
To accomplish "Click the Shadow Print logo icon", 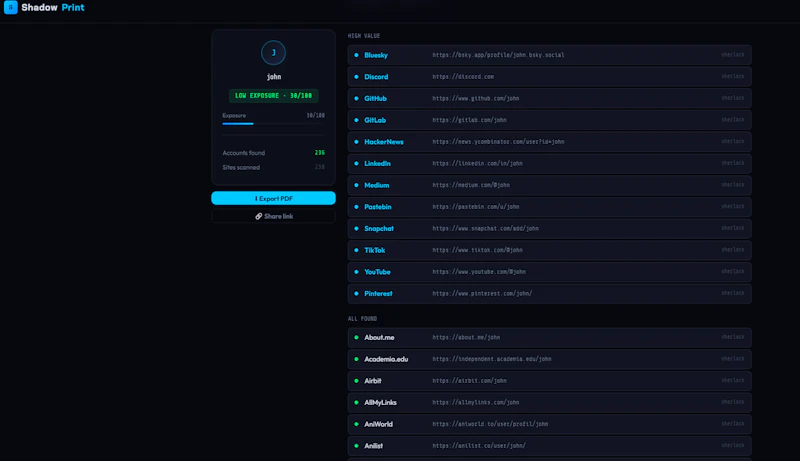I will pyautogui.click(x=11, y=7).
